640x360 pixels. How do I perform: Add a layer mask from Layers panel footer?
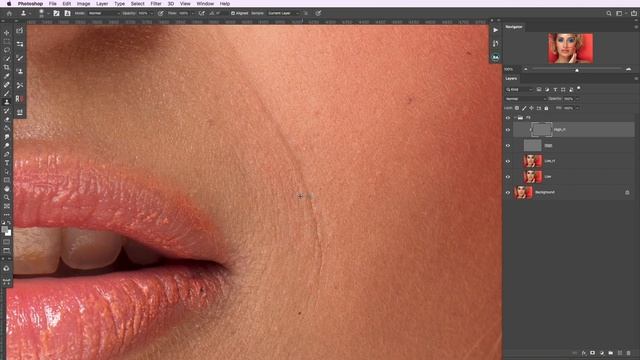(x=593, y=353)
